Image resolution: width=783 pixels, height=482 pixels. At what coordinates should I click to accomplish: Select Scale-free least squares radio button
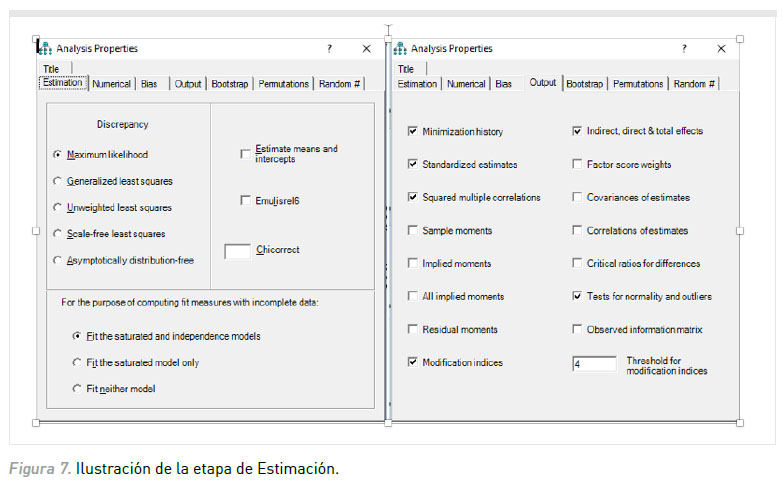click(57, 234)
